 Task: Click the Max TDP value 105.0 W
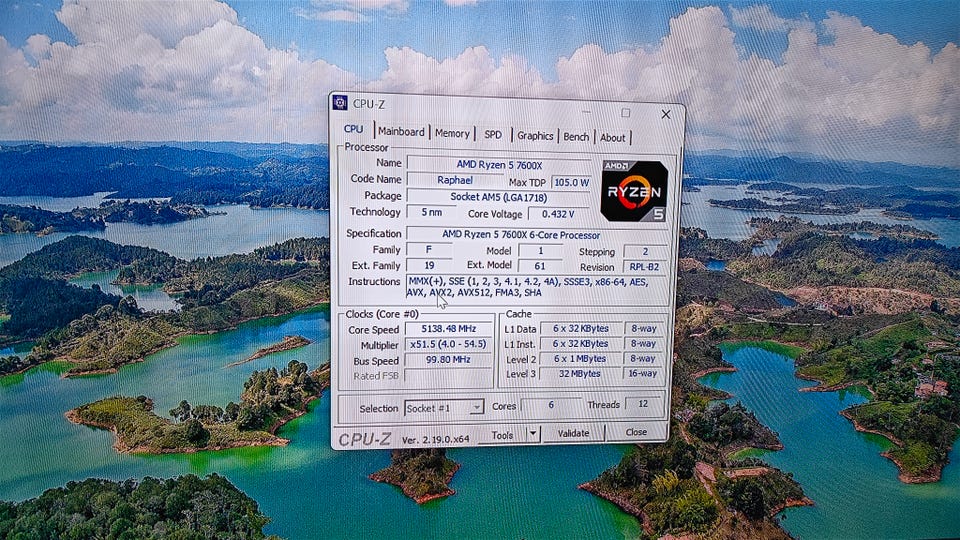tap(571, 182)
